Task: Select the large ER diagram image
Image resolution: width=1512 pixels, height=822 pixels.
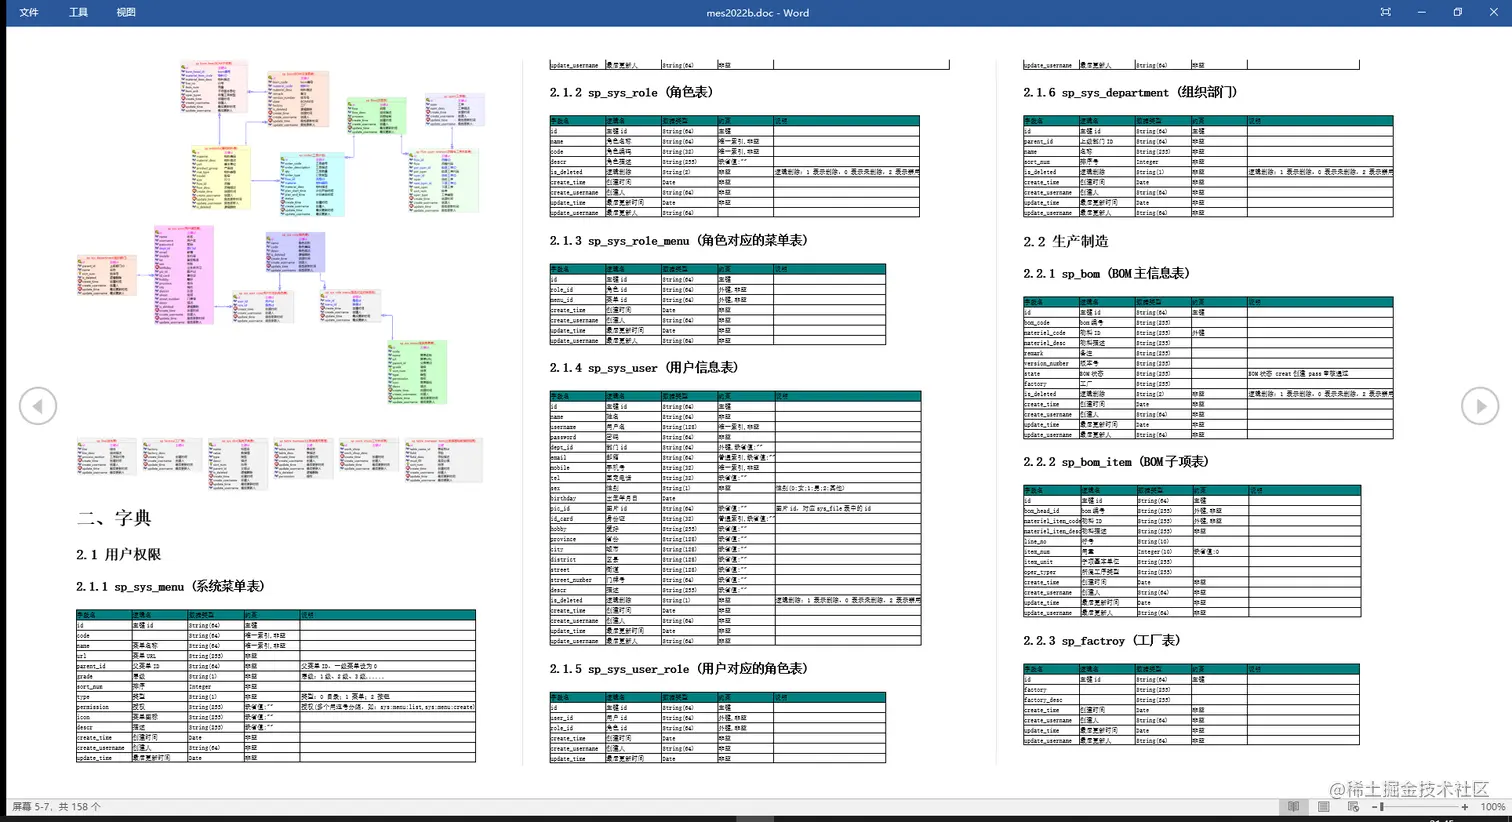Action: click(x=281, y=231)
